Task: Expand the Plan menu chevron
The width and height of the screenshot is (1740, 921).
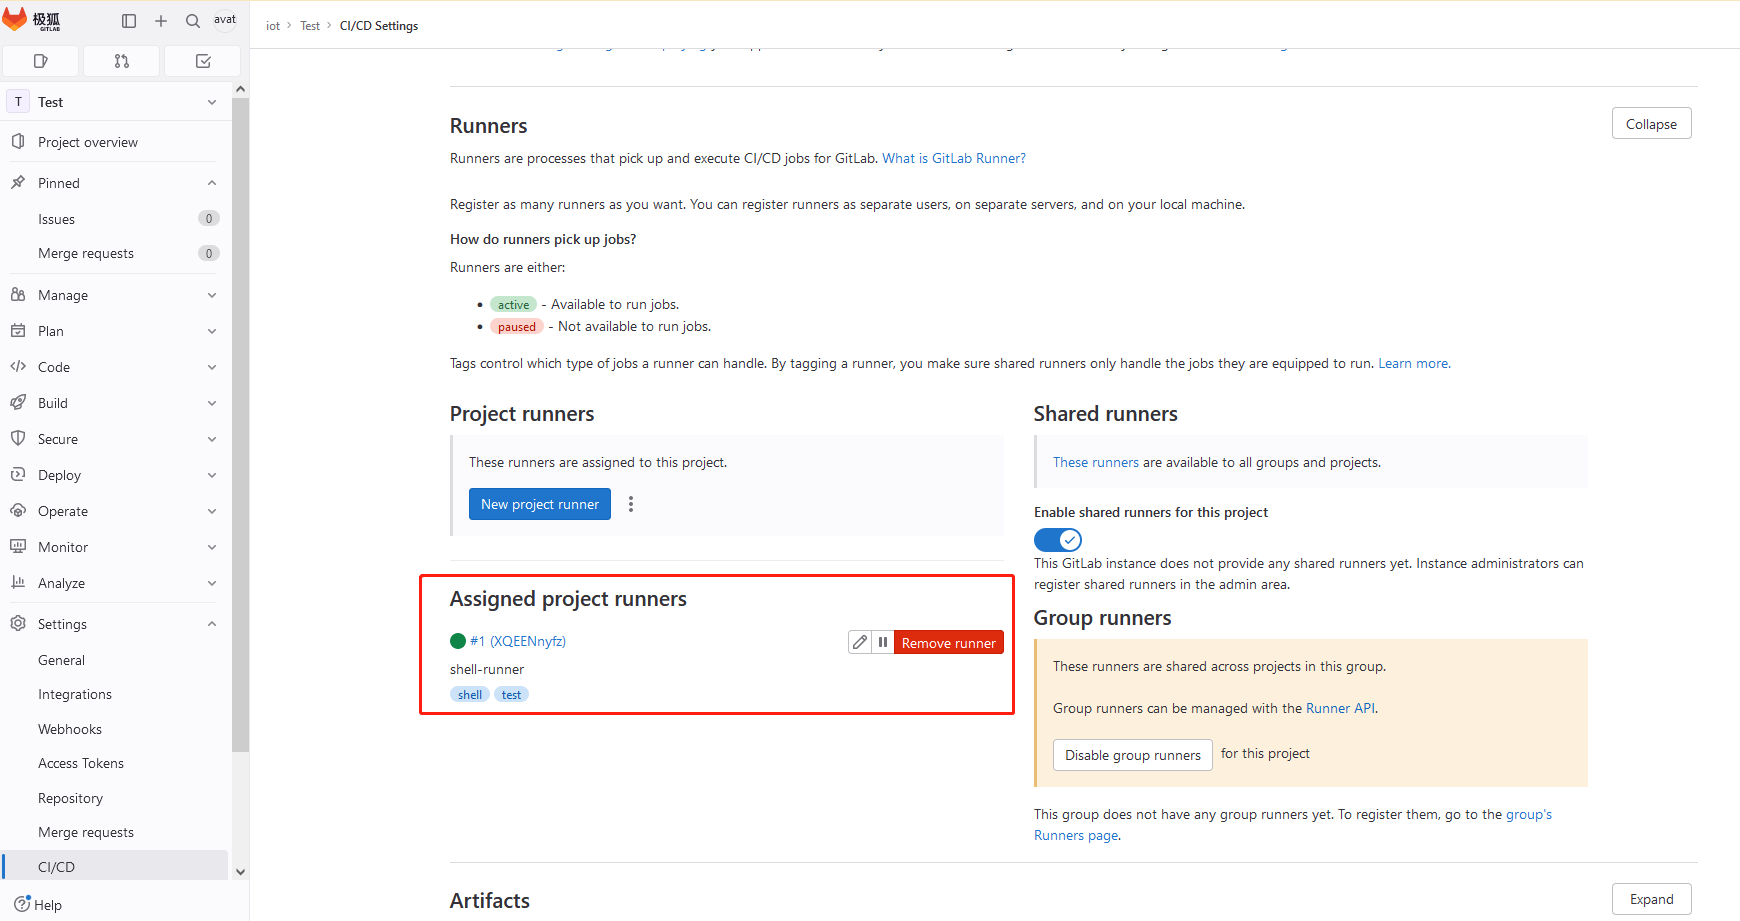Action: point(212,331)
